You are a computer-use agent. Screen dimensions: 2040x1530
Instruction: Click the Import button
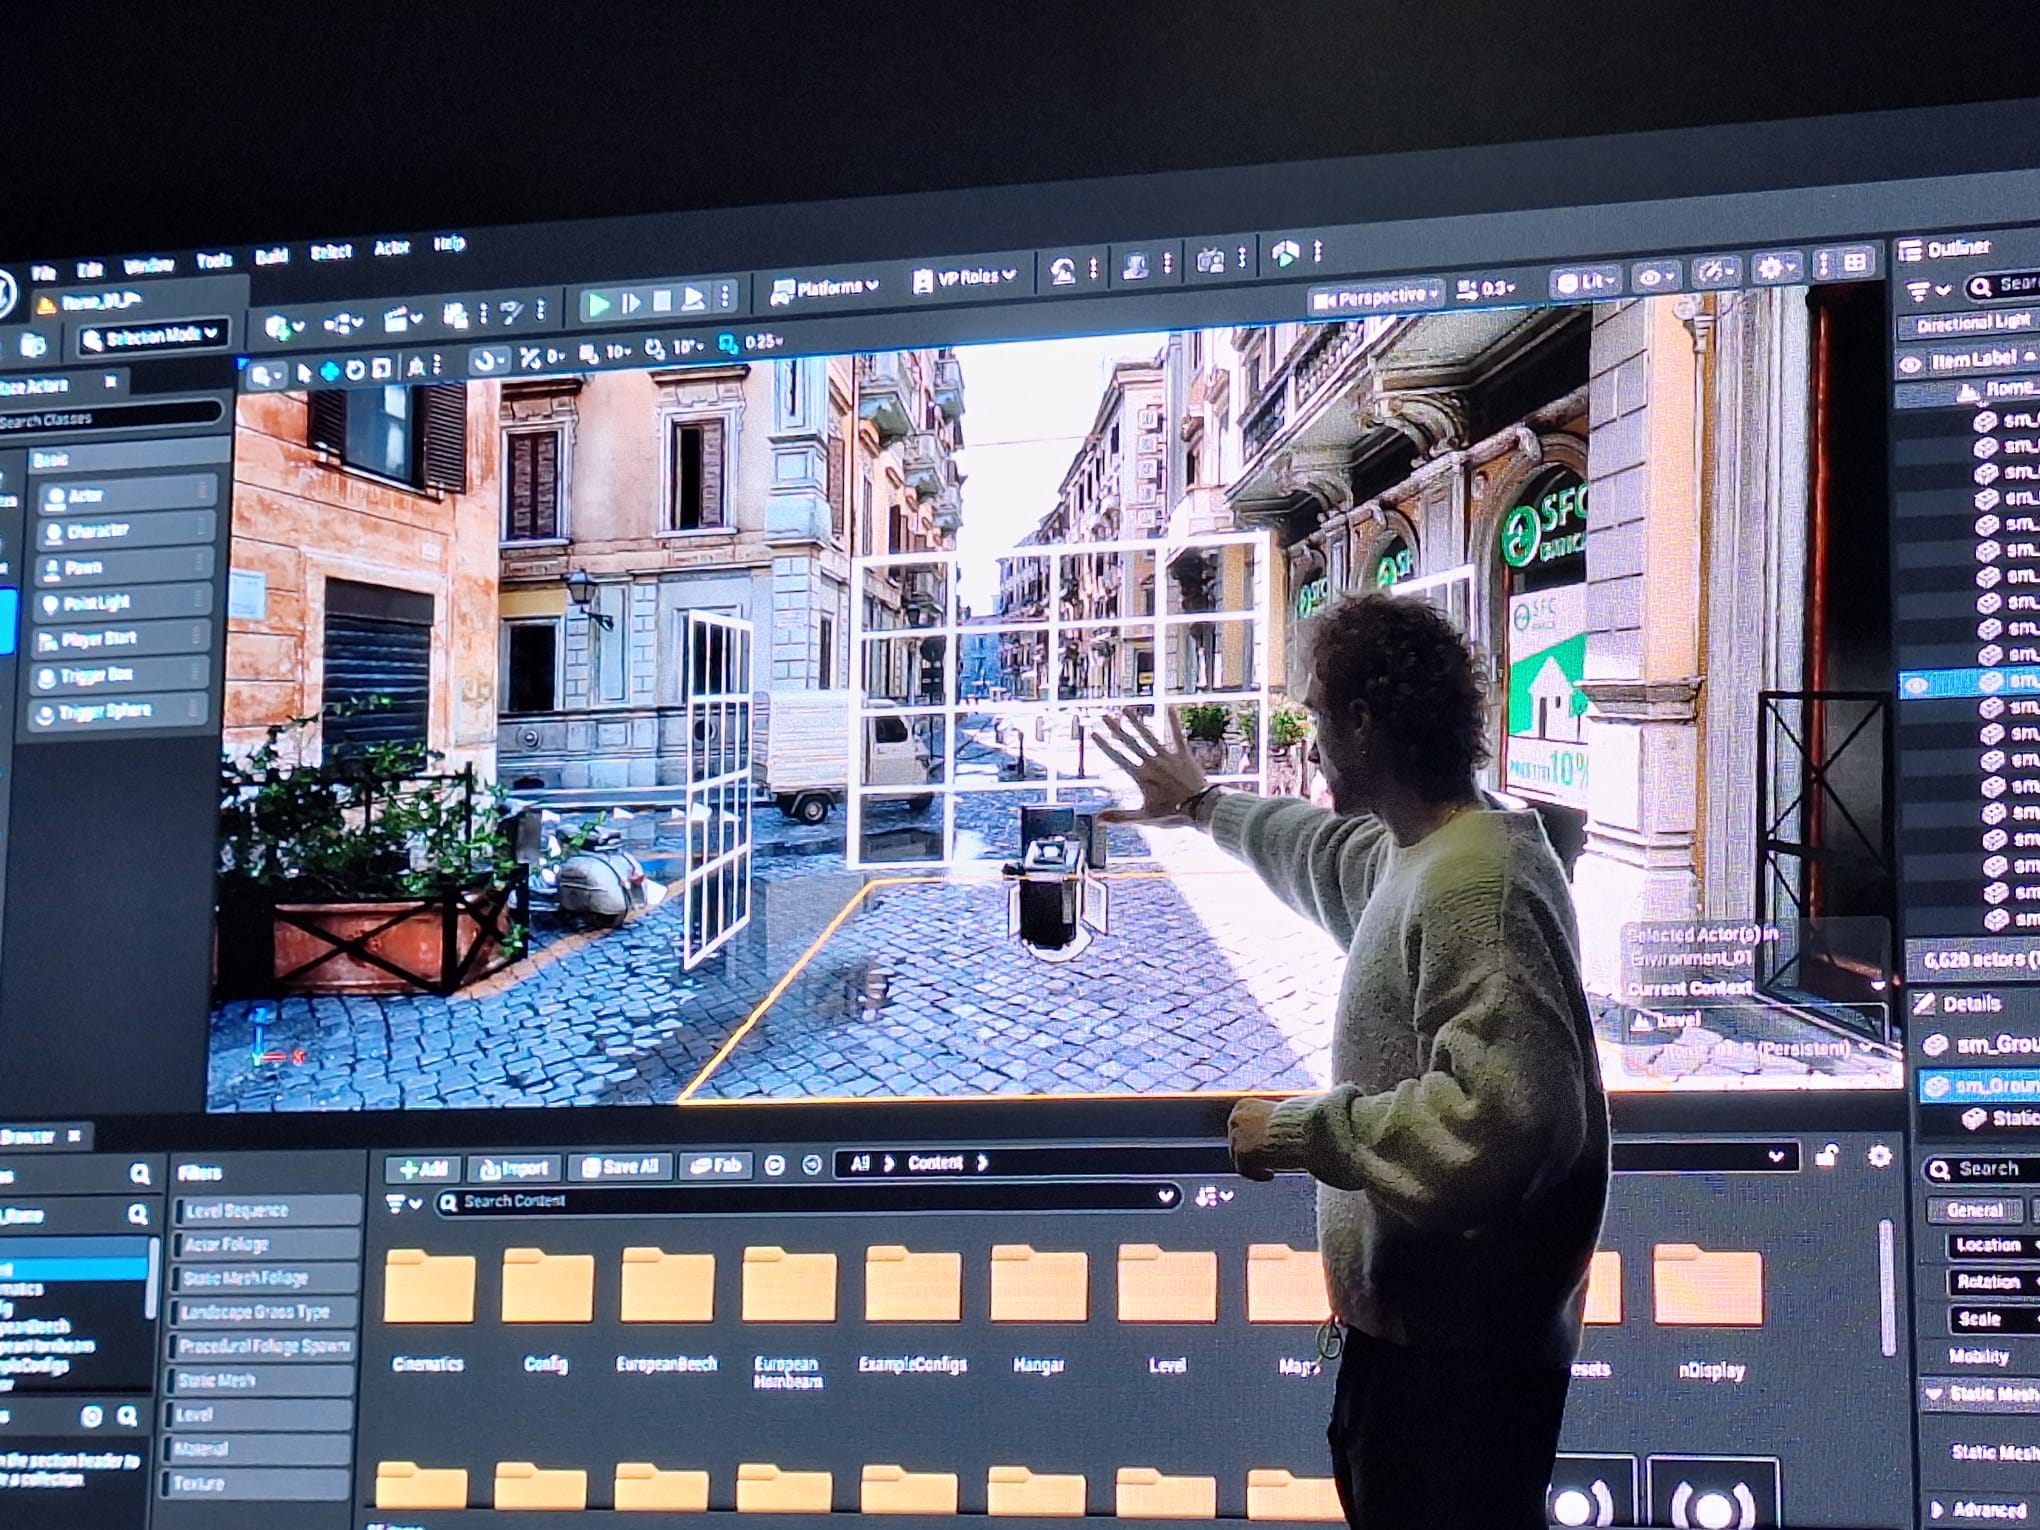(514, 1168)
